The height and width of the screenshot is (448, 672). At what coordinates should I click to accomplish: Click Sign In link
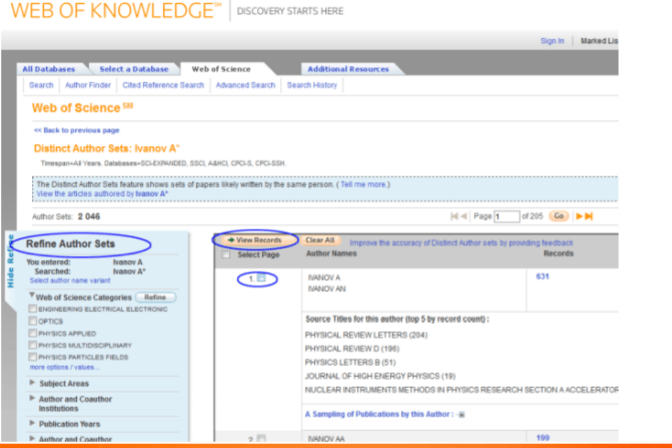click(x=552, y=41)
